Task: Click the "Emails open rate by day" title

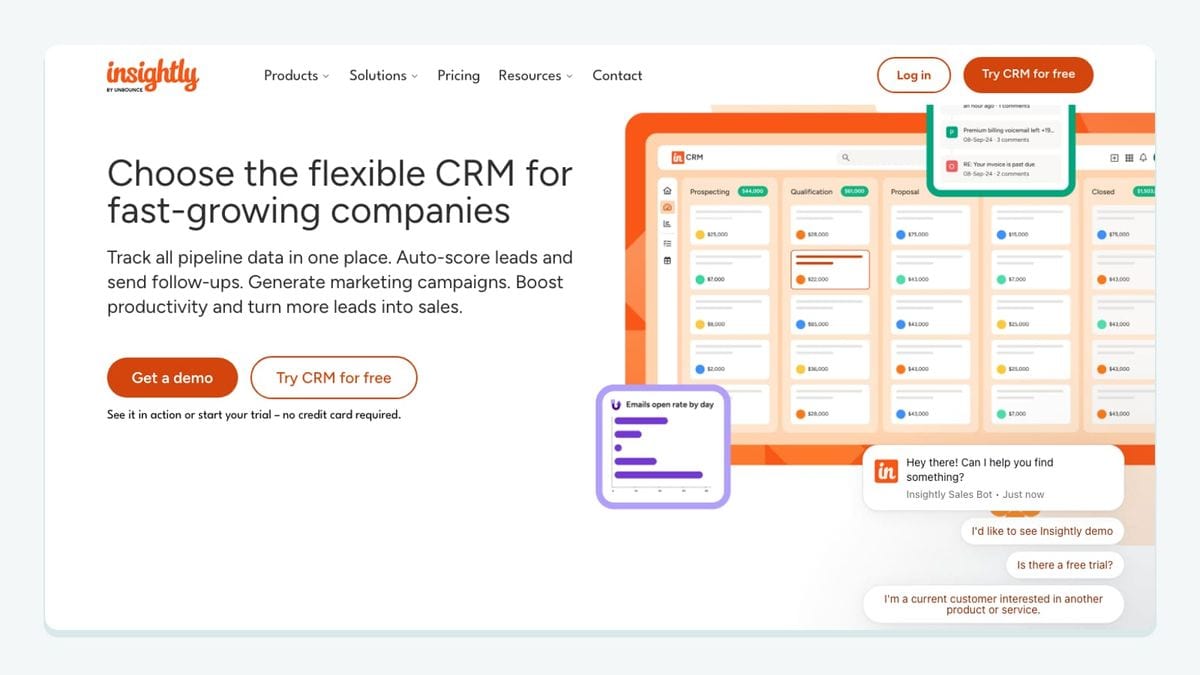Action: (x=669, y=405)
